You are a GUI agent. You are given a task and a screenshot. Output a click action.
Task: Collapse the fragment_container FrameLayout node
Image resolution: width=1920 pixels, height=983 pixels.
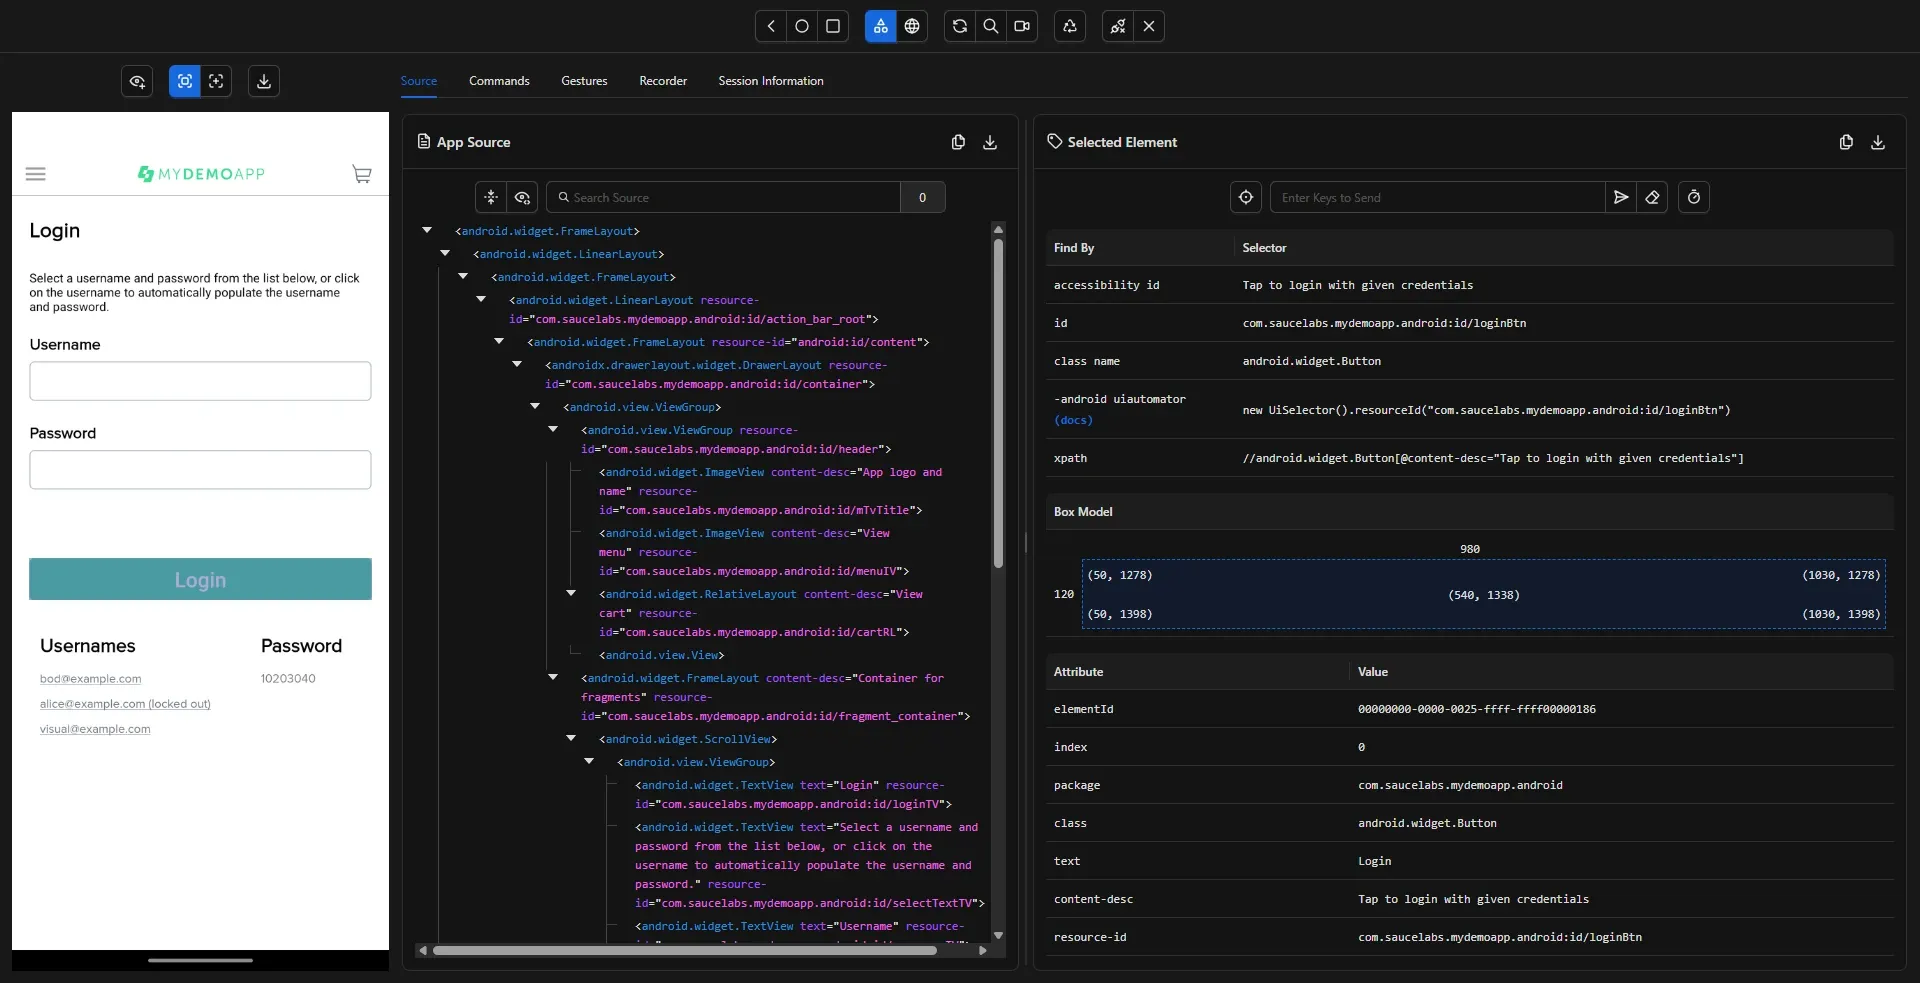554,678
